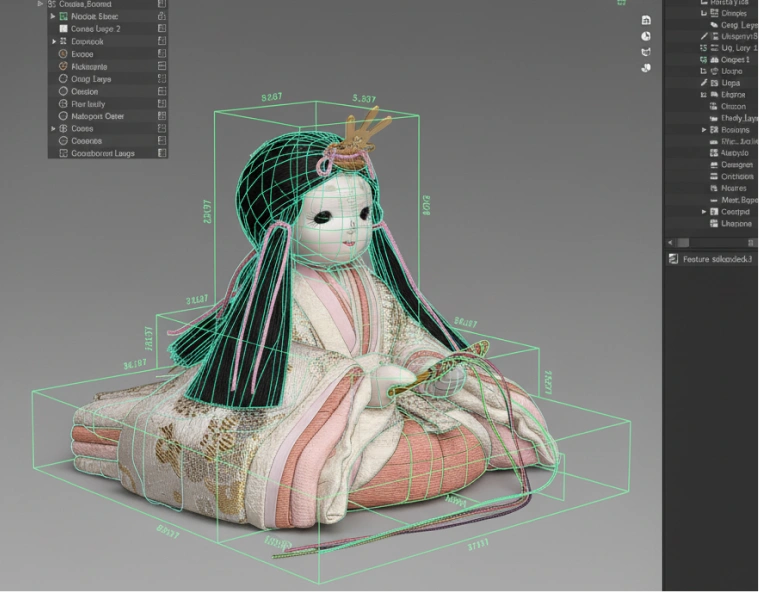Expand the Corpncok tree item

54,41
